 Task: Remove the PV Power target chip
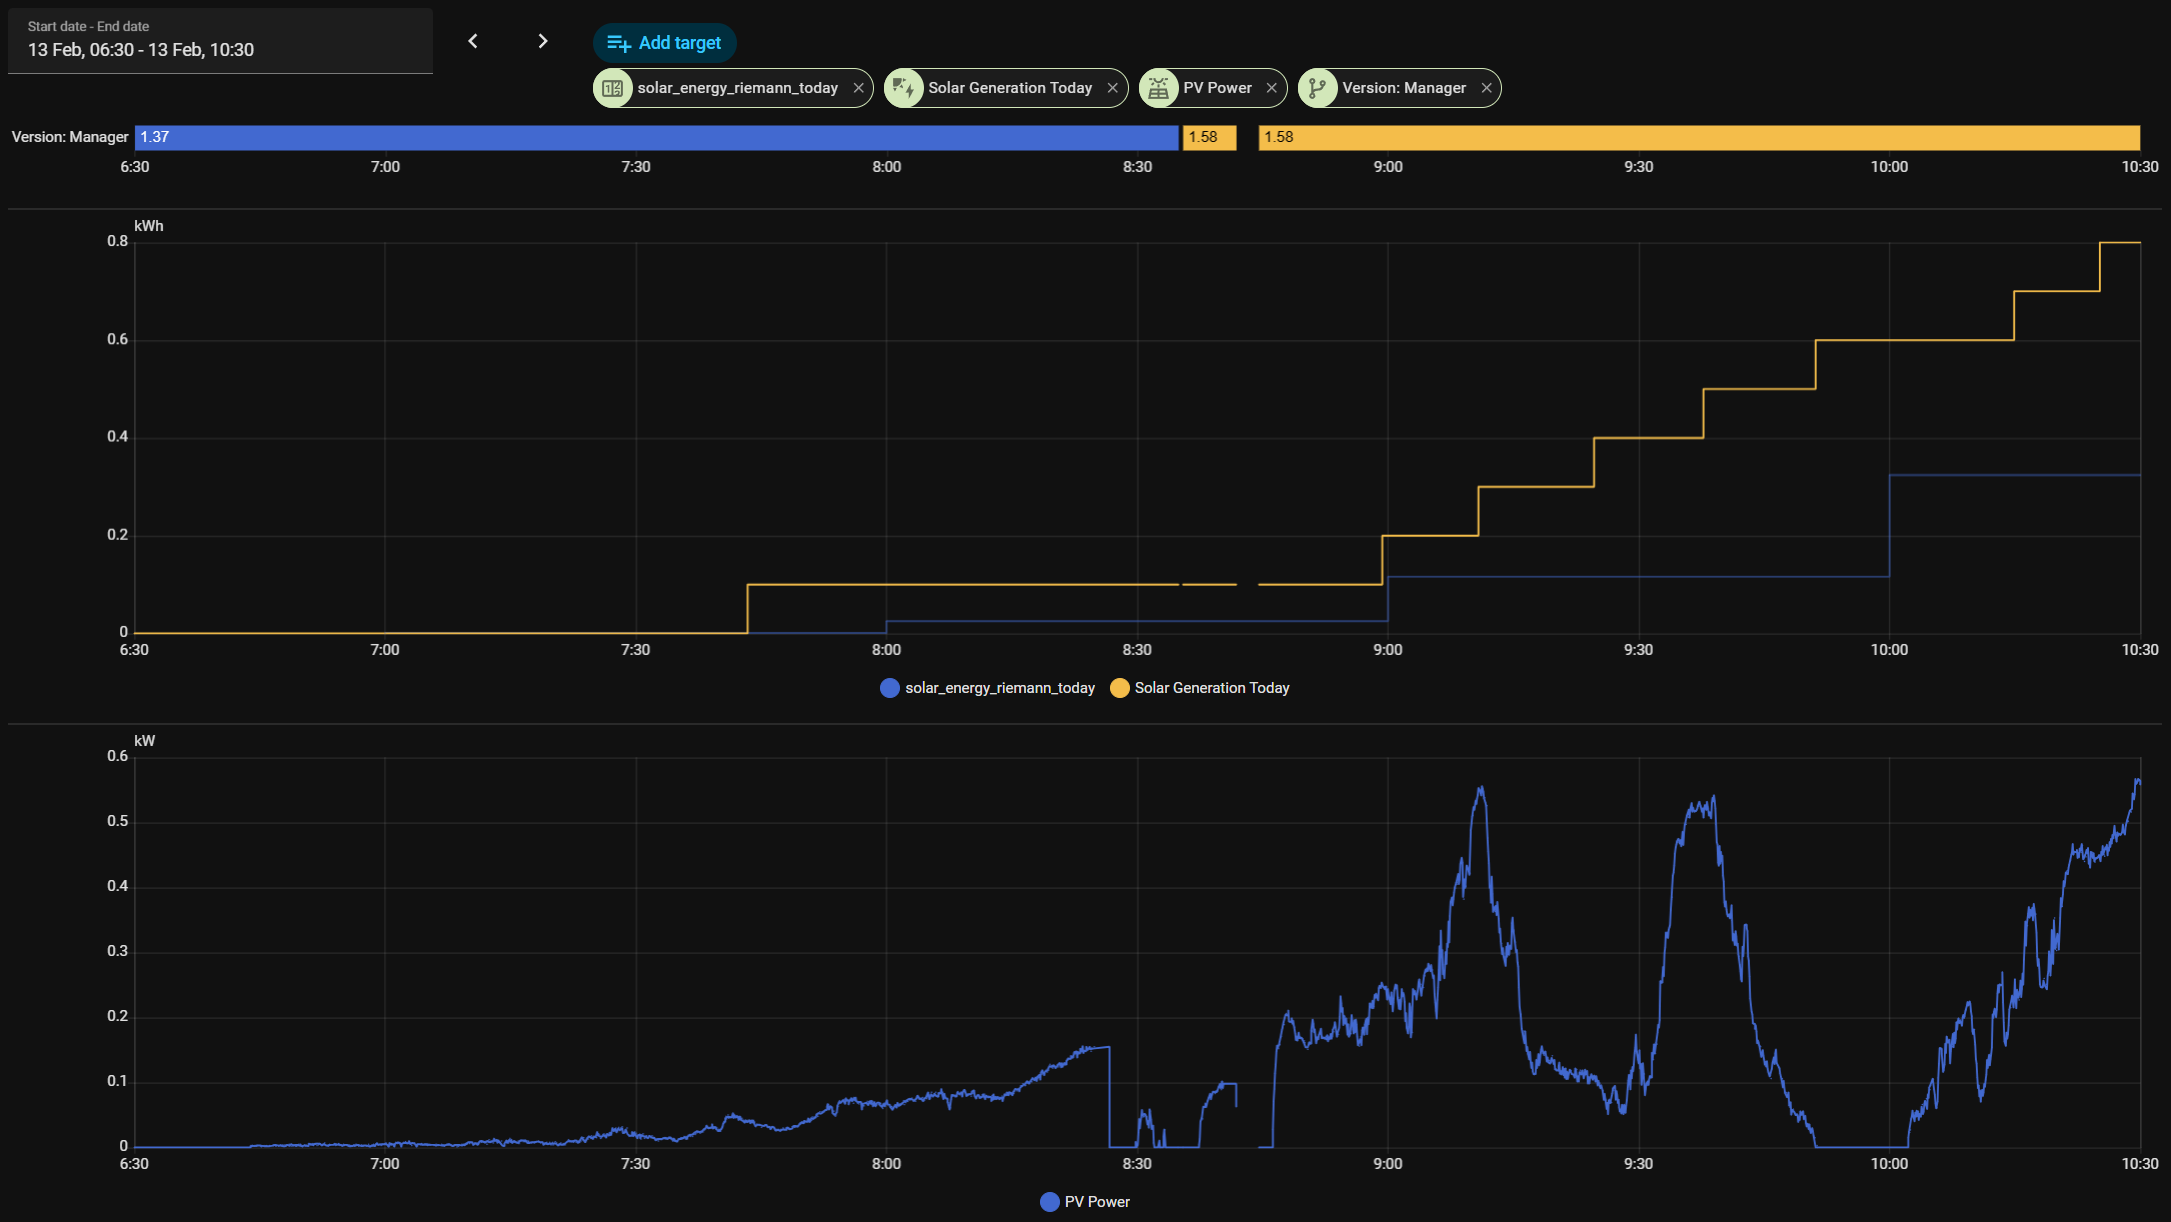1271,88
